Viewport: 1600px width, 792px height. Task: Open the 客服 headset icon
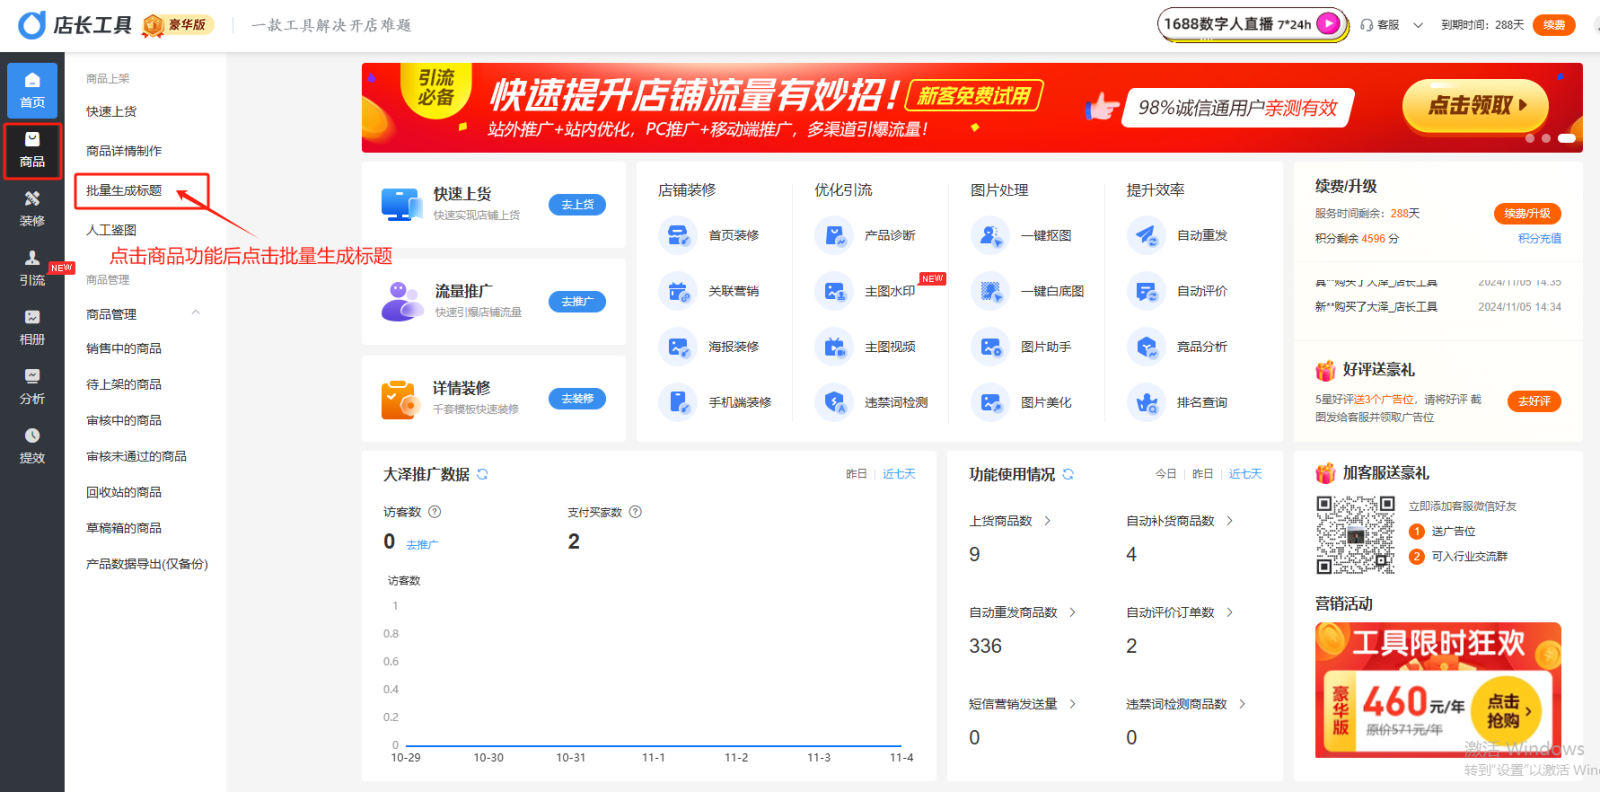[1367, 25]
